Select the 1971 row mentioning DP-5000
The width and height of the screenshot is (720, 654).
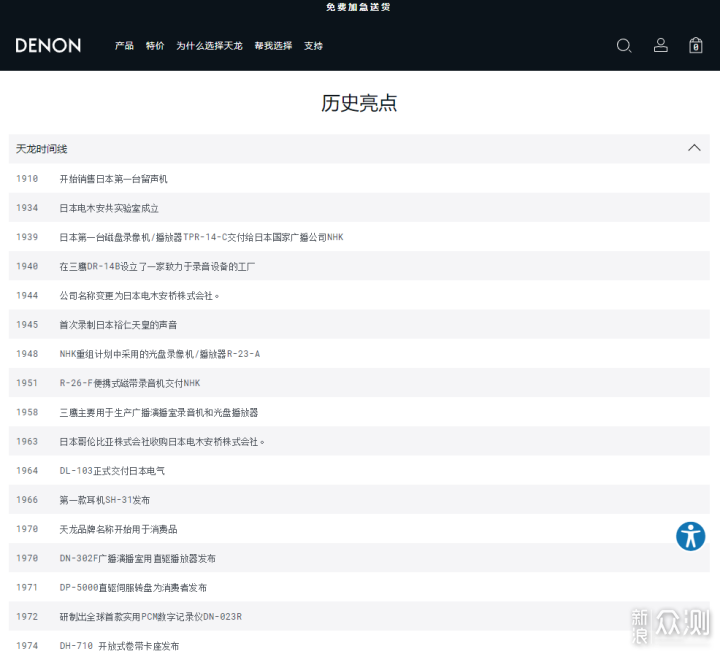[359, 587]
